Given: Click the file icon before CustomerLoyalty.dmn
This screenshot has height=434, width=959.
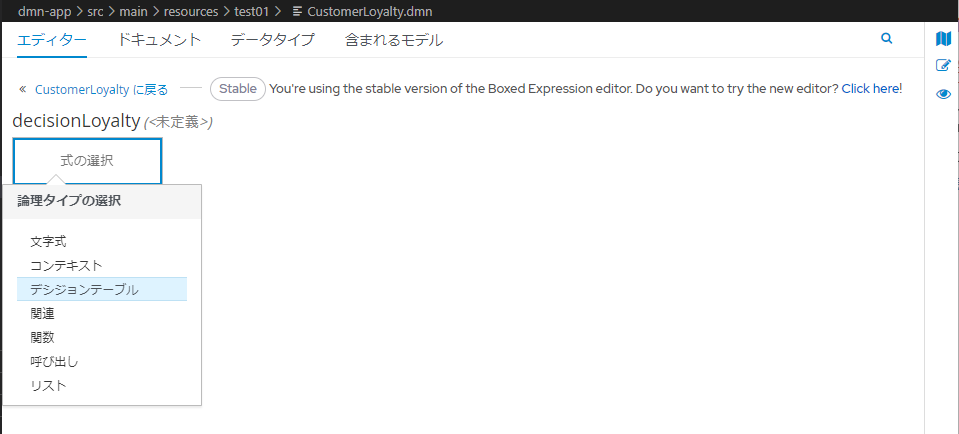Looking at the screenshot, I should coord(297,11).
